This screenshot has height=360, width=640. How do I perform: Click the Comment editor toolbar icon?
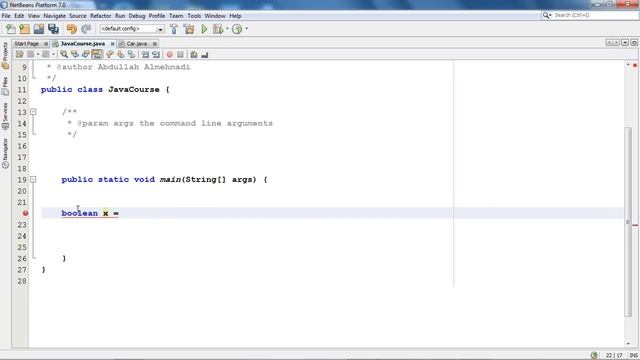pos(194,54)
